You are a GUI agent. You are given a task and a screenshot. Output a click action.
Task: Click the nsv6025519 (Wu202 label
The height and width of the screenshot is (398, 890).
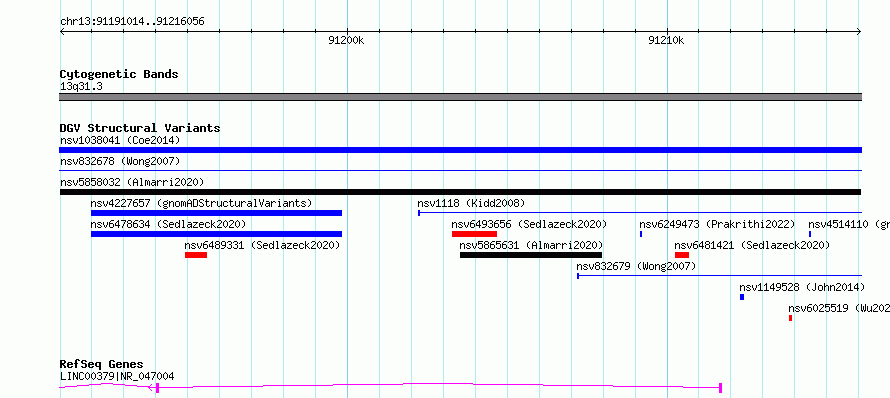click(839, 308)
